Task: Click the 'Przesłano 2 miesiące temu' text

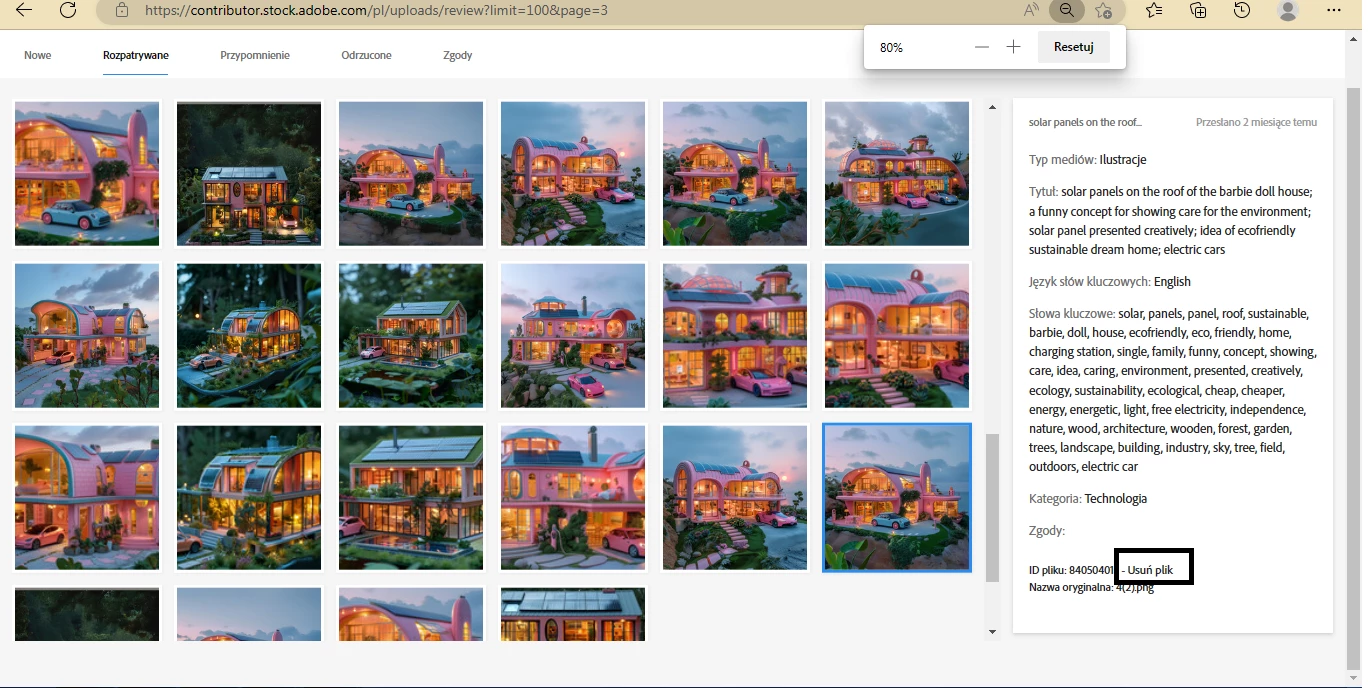Action: [x=1256, y=122]
